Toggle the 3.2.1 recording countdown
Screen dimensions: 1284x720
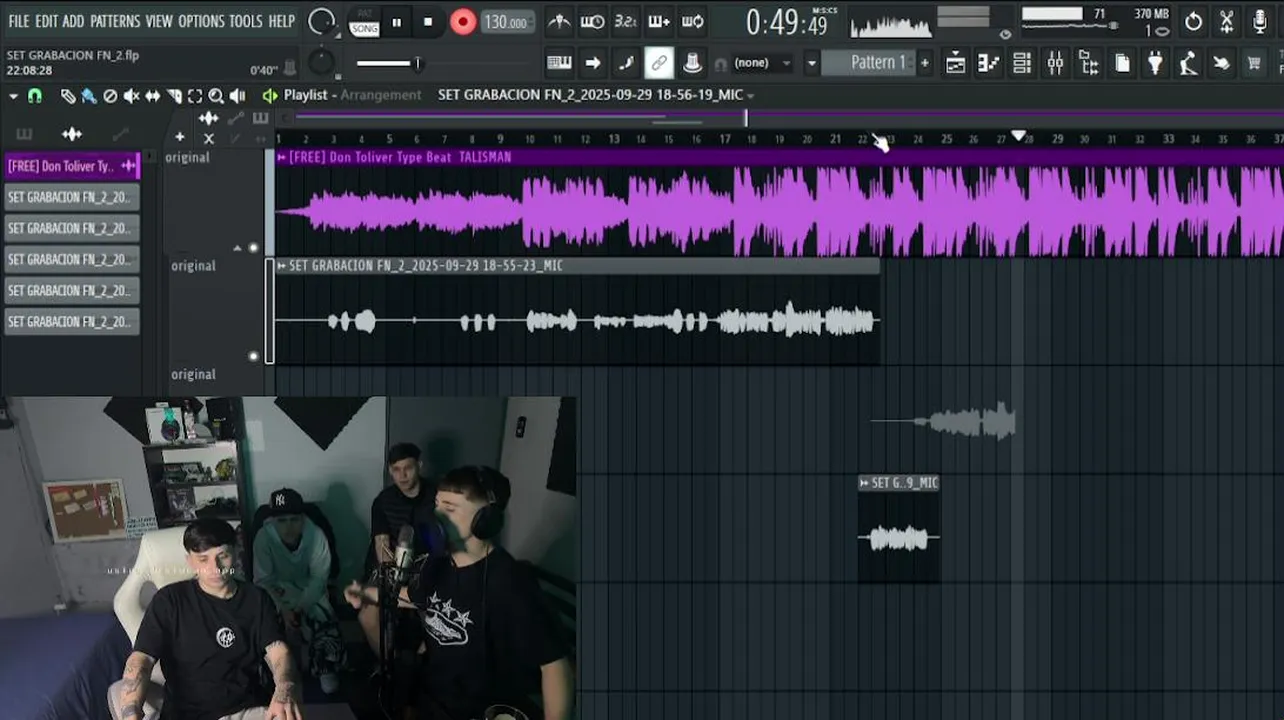click(626, 21)
